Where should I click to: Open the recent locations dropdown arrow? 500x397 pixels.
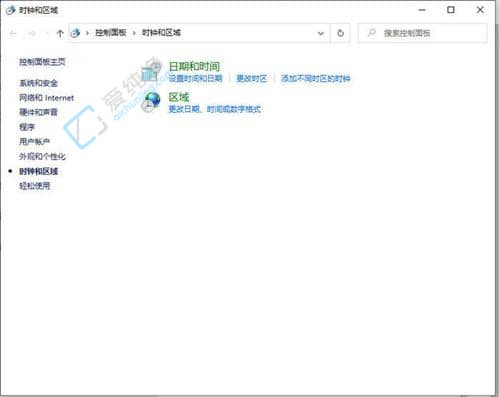tap(46, 33)
